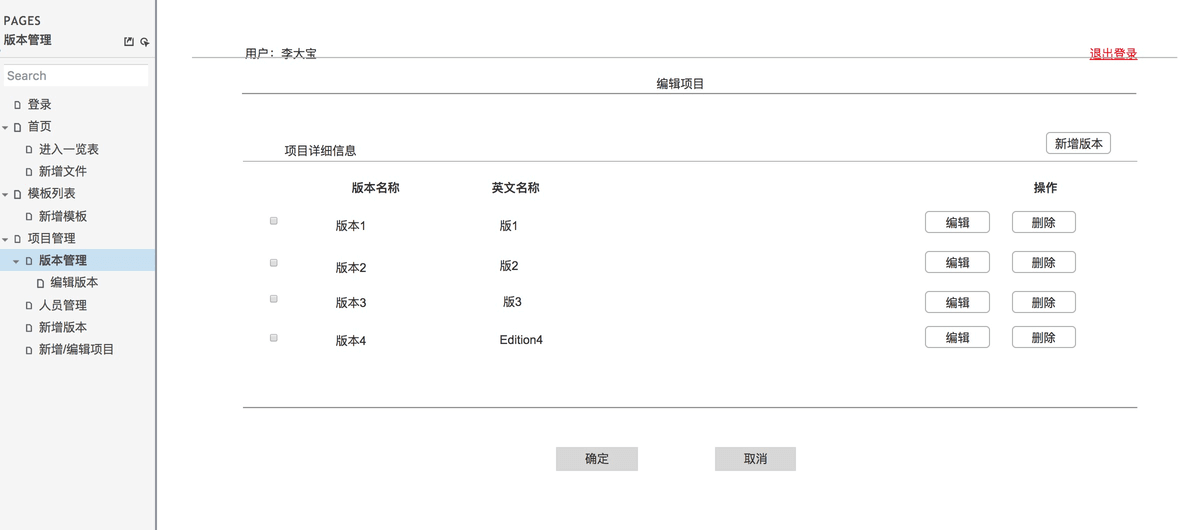
Task: Click the page icon beside 进入一览表
Action: [29, 150]
